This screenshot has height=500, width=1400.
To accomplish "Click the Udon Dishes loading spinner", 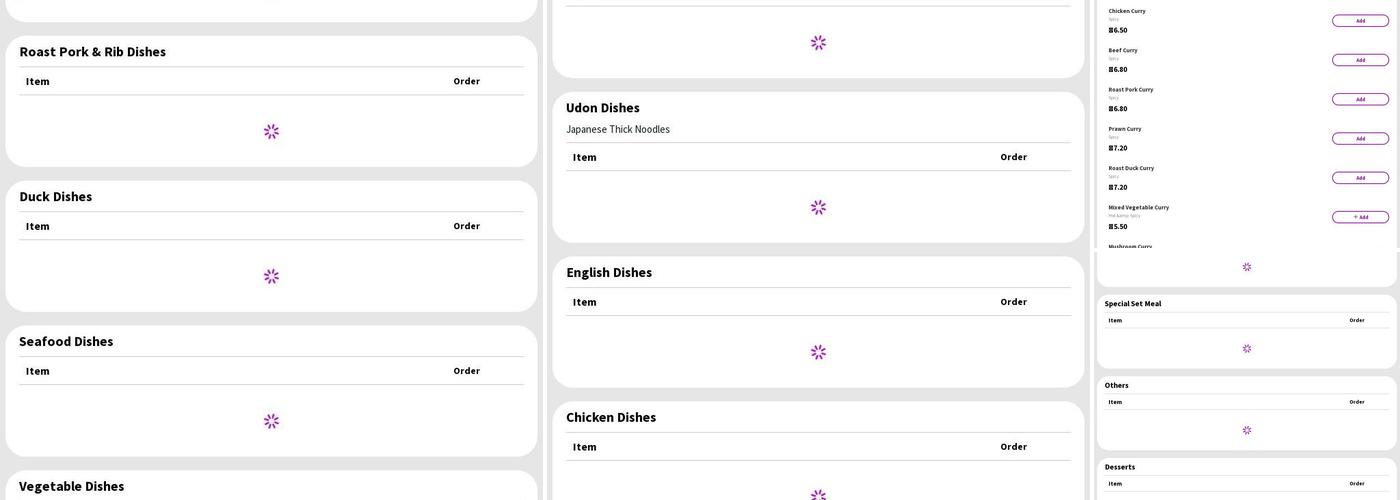I will pos(818,208).
